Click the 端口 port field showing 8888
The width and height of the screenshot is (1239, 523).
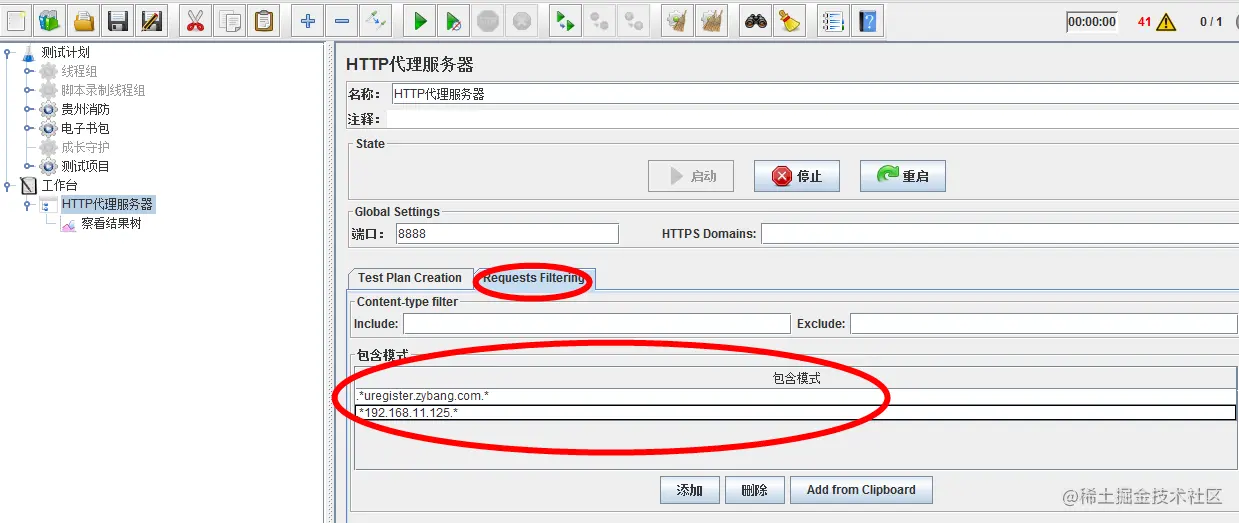(x=507, y=234)
